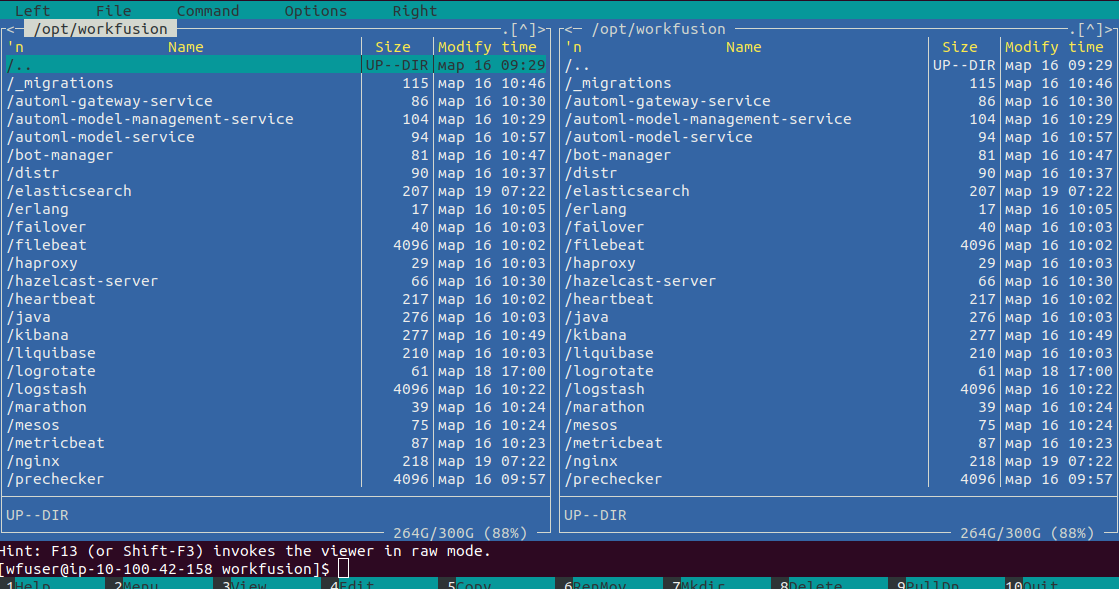Sort right panel by Name column
This screenshot has width=1119, height=589.
click(744, 47)
